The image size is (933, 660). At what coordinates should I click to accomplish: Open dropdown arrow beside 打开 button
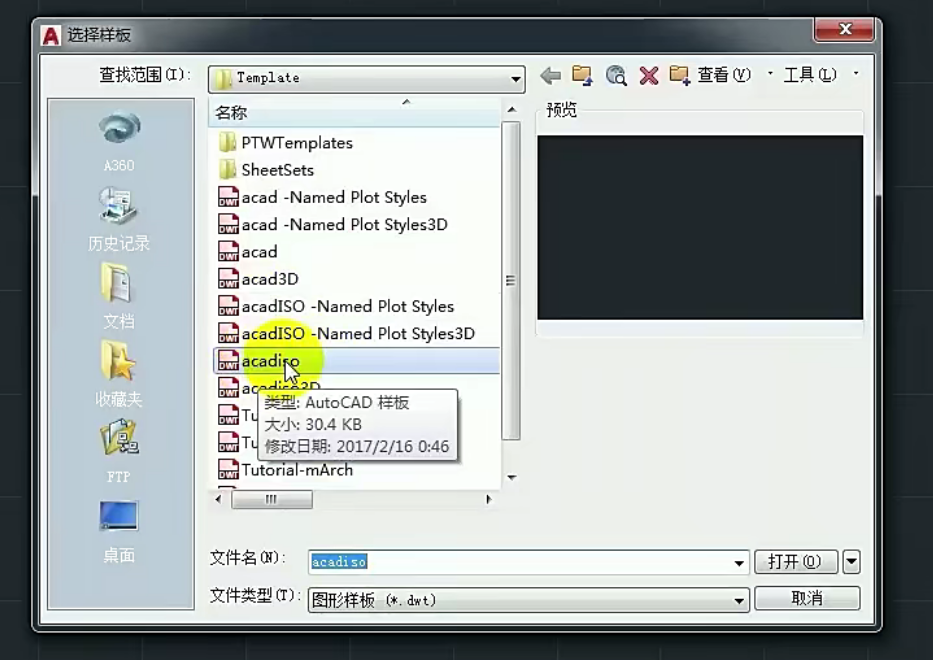[x=851, y=561]
